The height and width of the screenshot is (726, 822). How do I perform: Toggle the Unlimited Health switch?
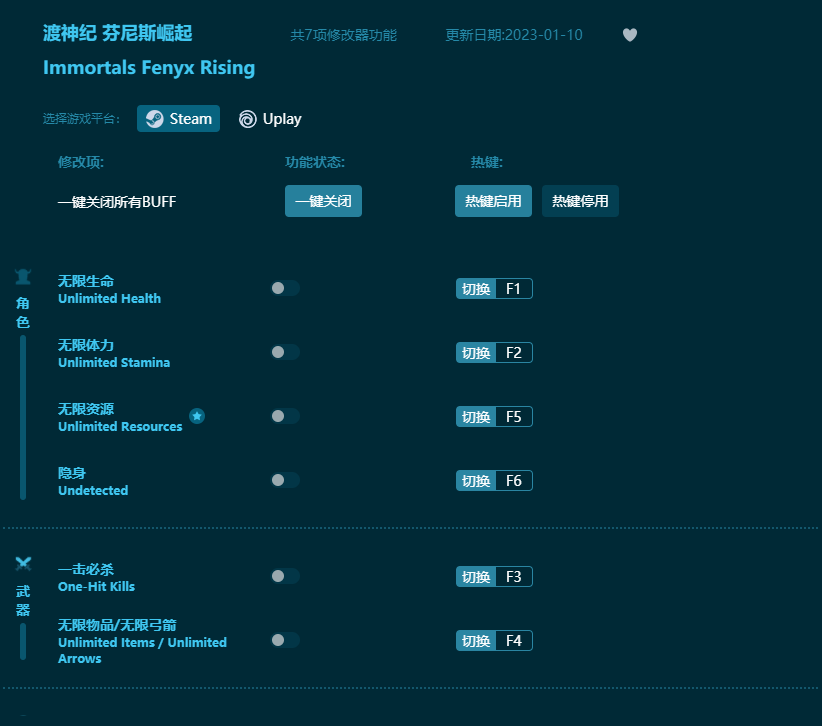pyautogui.click(x=285, y=288)
